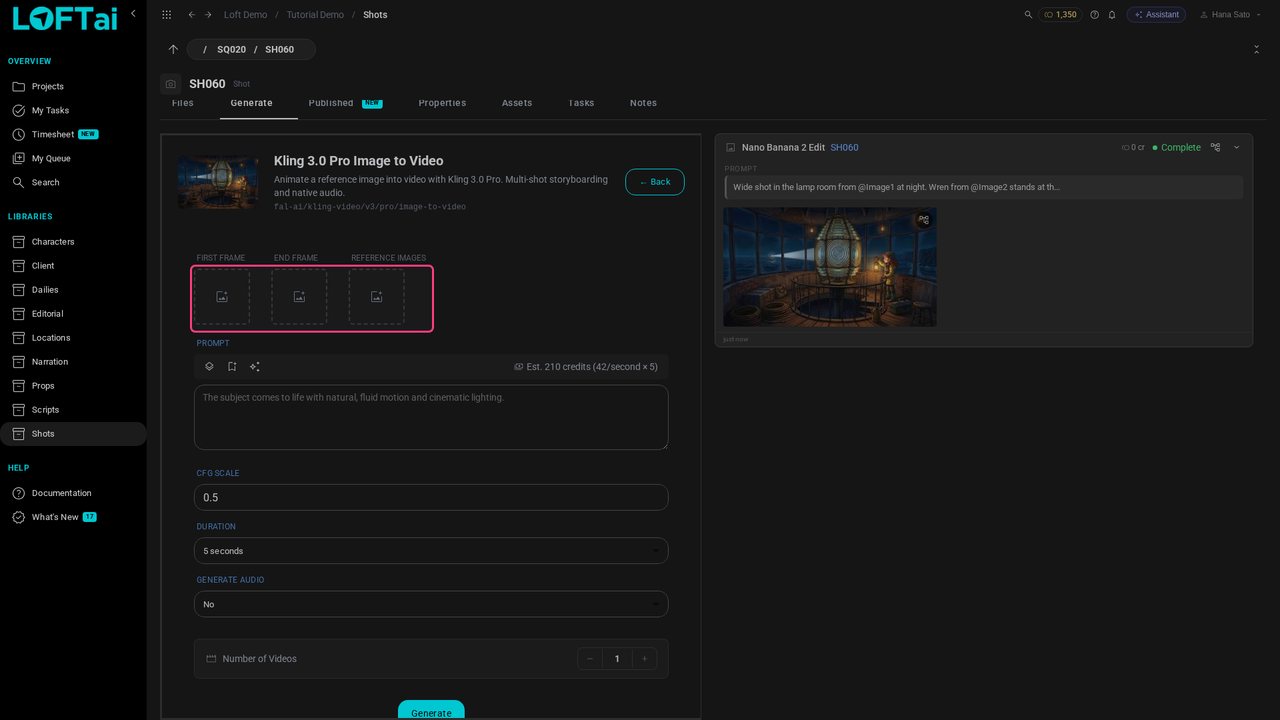Open search via top bar magnifier
This screenshot has height=720, width=1280.
[x=1028, y=15]
